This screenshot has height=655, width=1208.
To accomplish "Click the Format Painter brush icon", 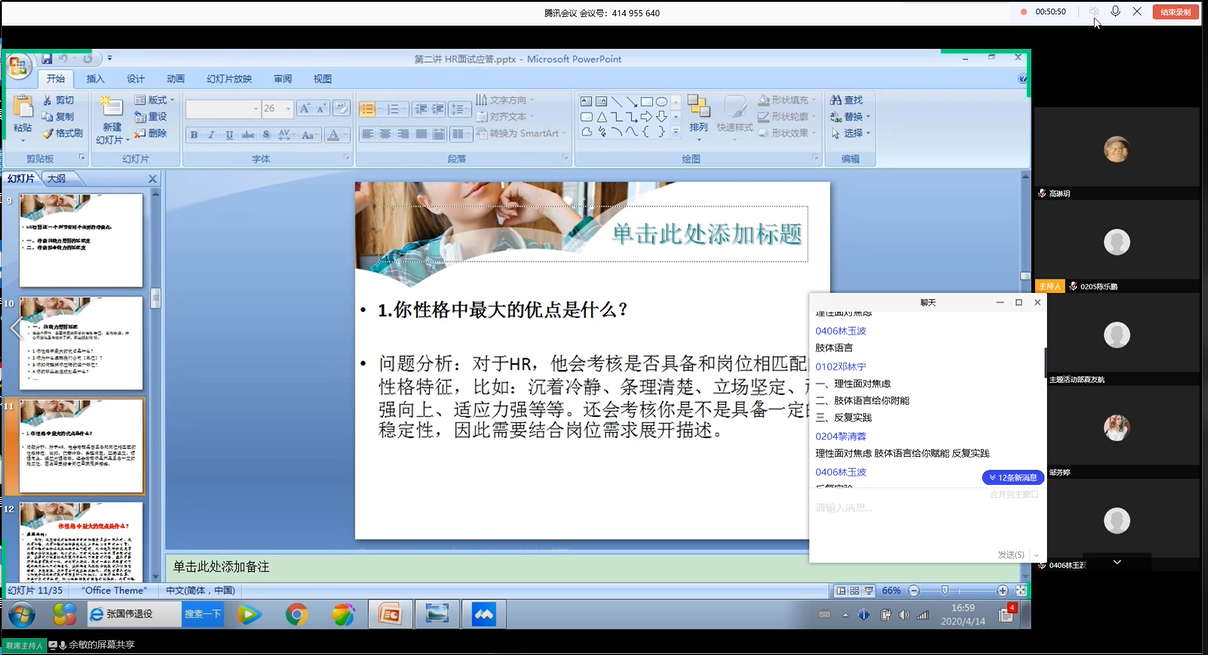I will [47, 133].
